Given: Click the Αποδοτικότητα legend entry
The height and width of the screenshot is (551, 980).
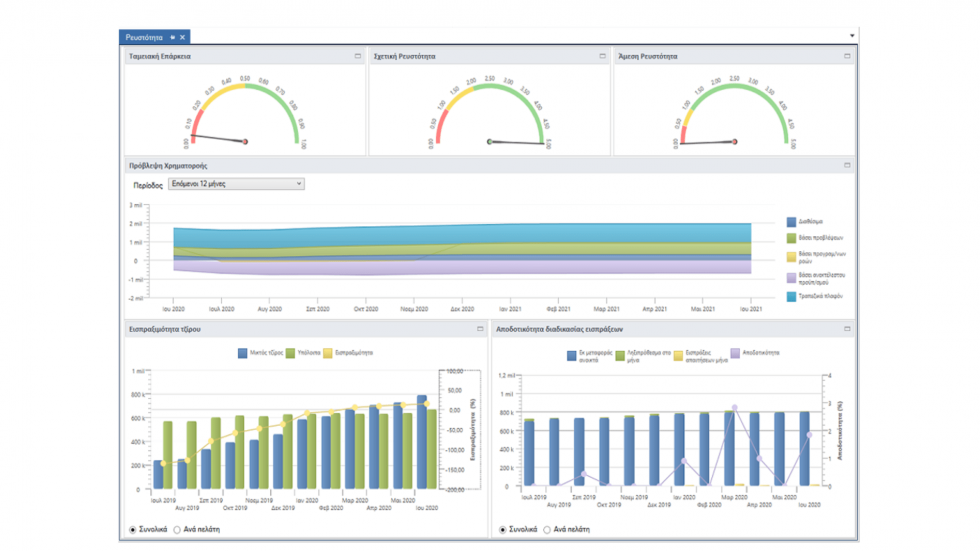Looking at the screenshot, I should click(x=755, y=353).
